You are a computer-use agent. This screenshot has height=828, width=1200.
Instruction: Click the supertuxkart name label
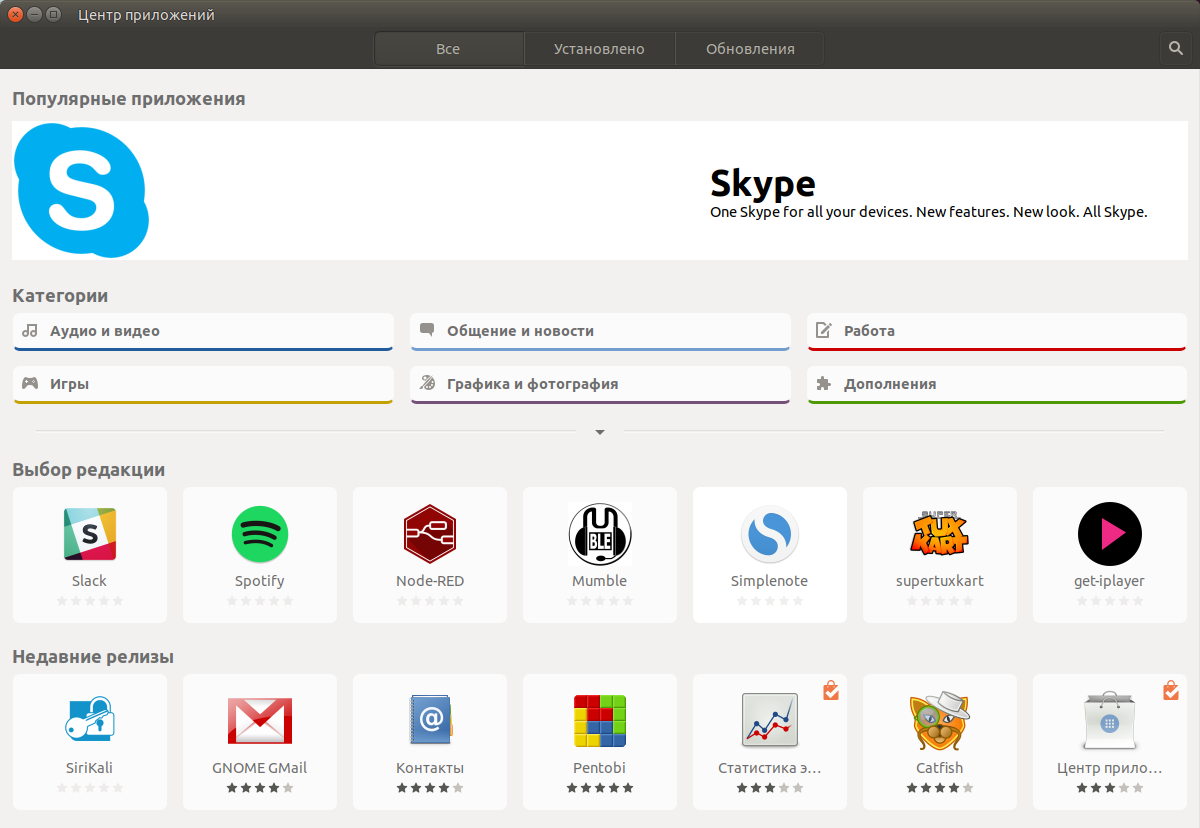(940, 581)
